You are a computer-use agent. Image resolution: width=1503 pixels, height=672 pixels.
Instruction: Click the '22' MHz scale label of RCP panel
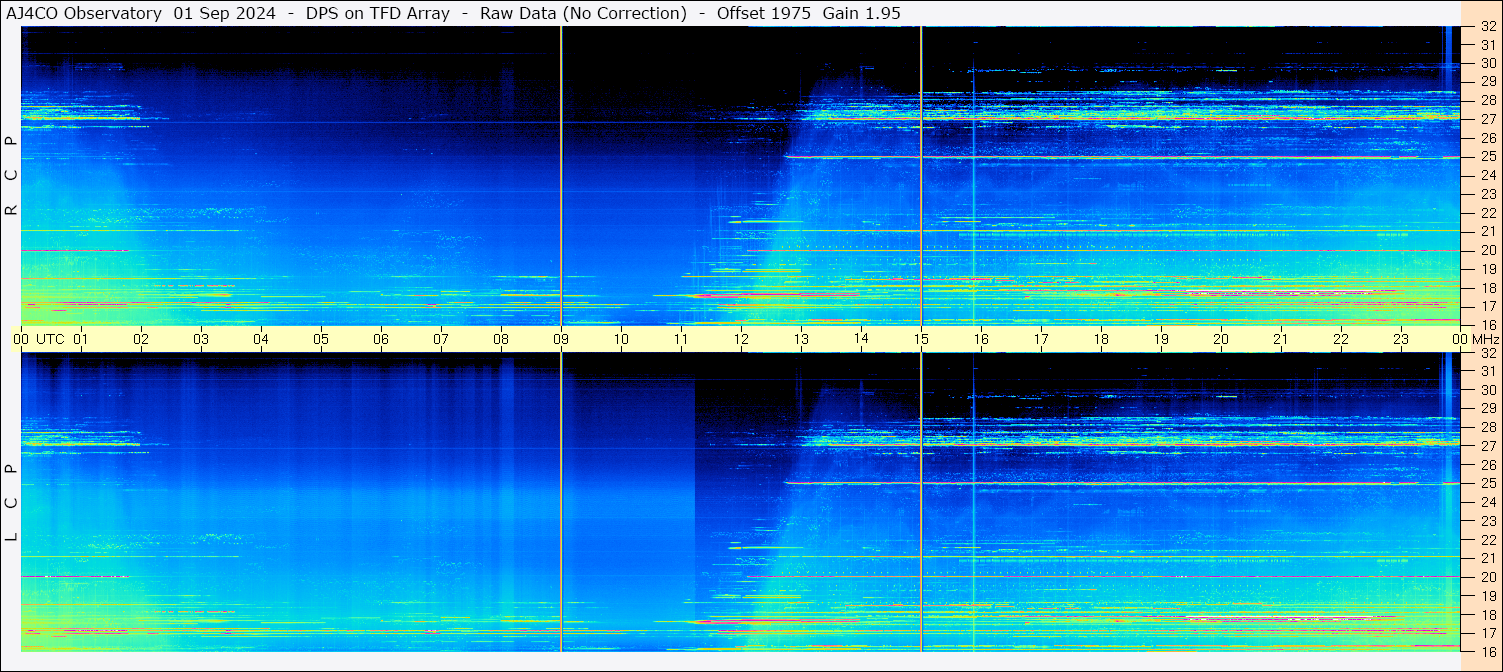pos(1488,213)
